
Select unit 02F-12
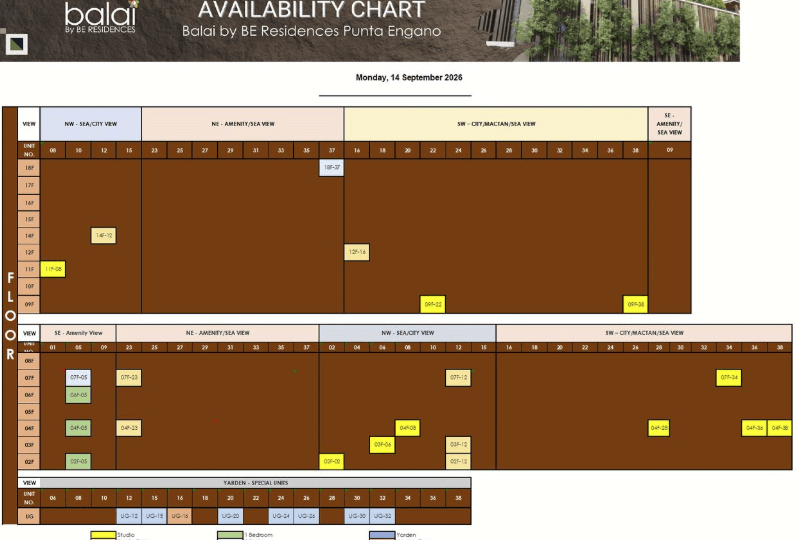[x=458, y=462]
